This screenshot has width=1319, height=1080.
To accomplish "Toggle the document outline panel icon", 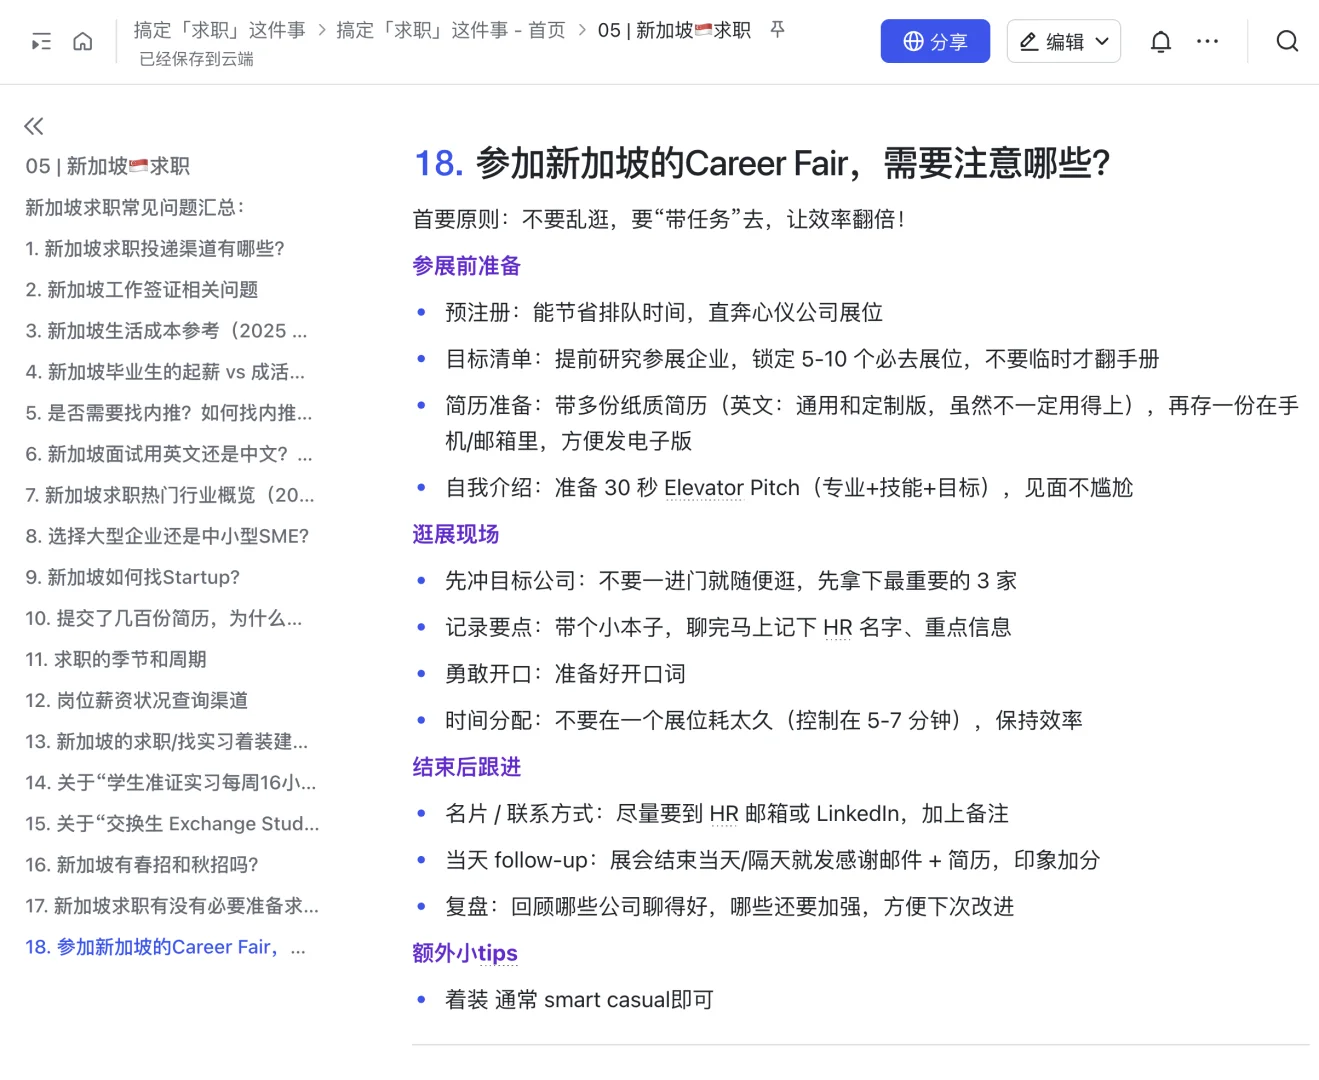I will (x=41, y=41).
